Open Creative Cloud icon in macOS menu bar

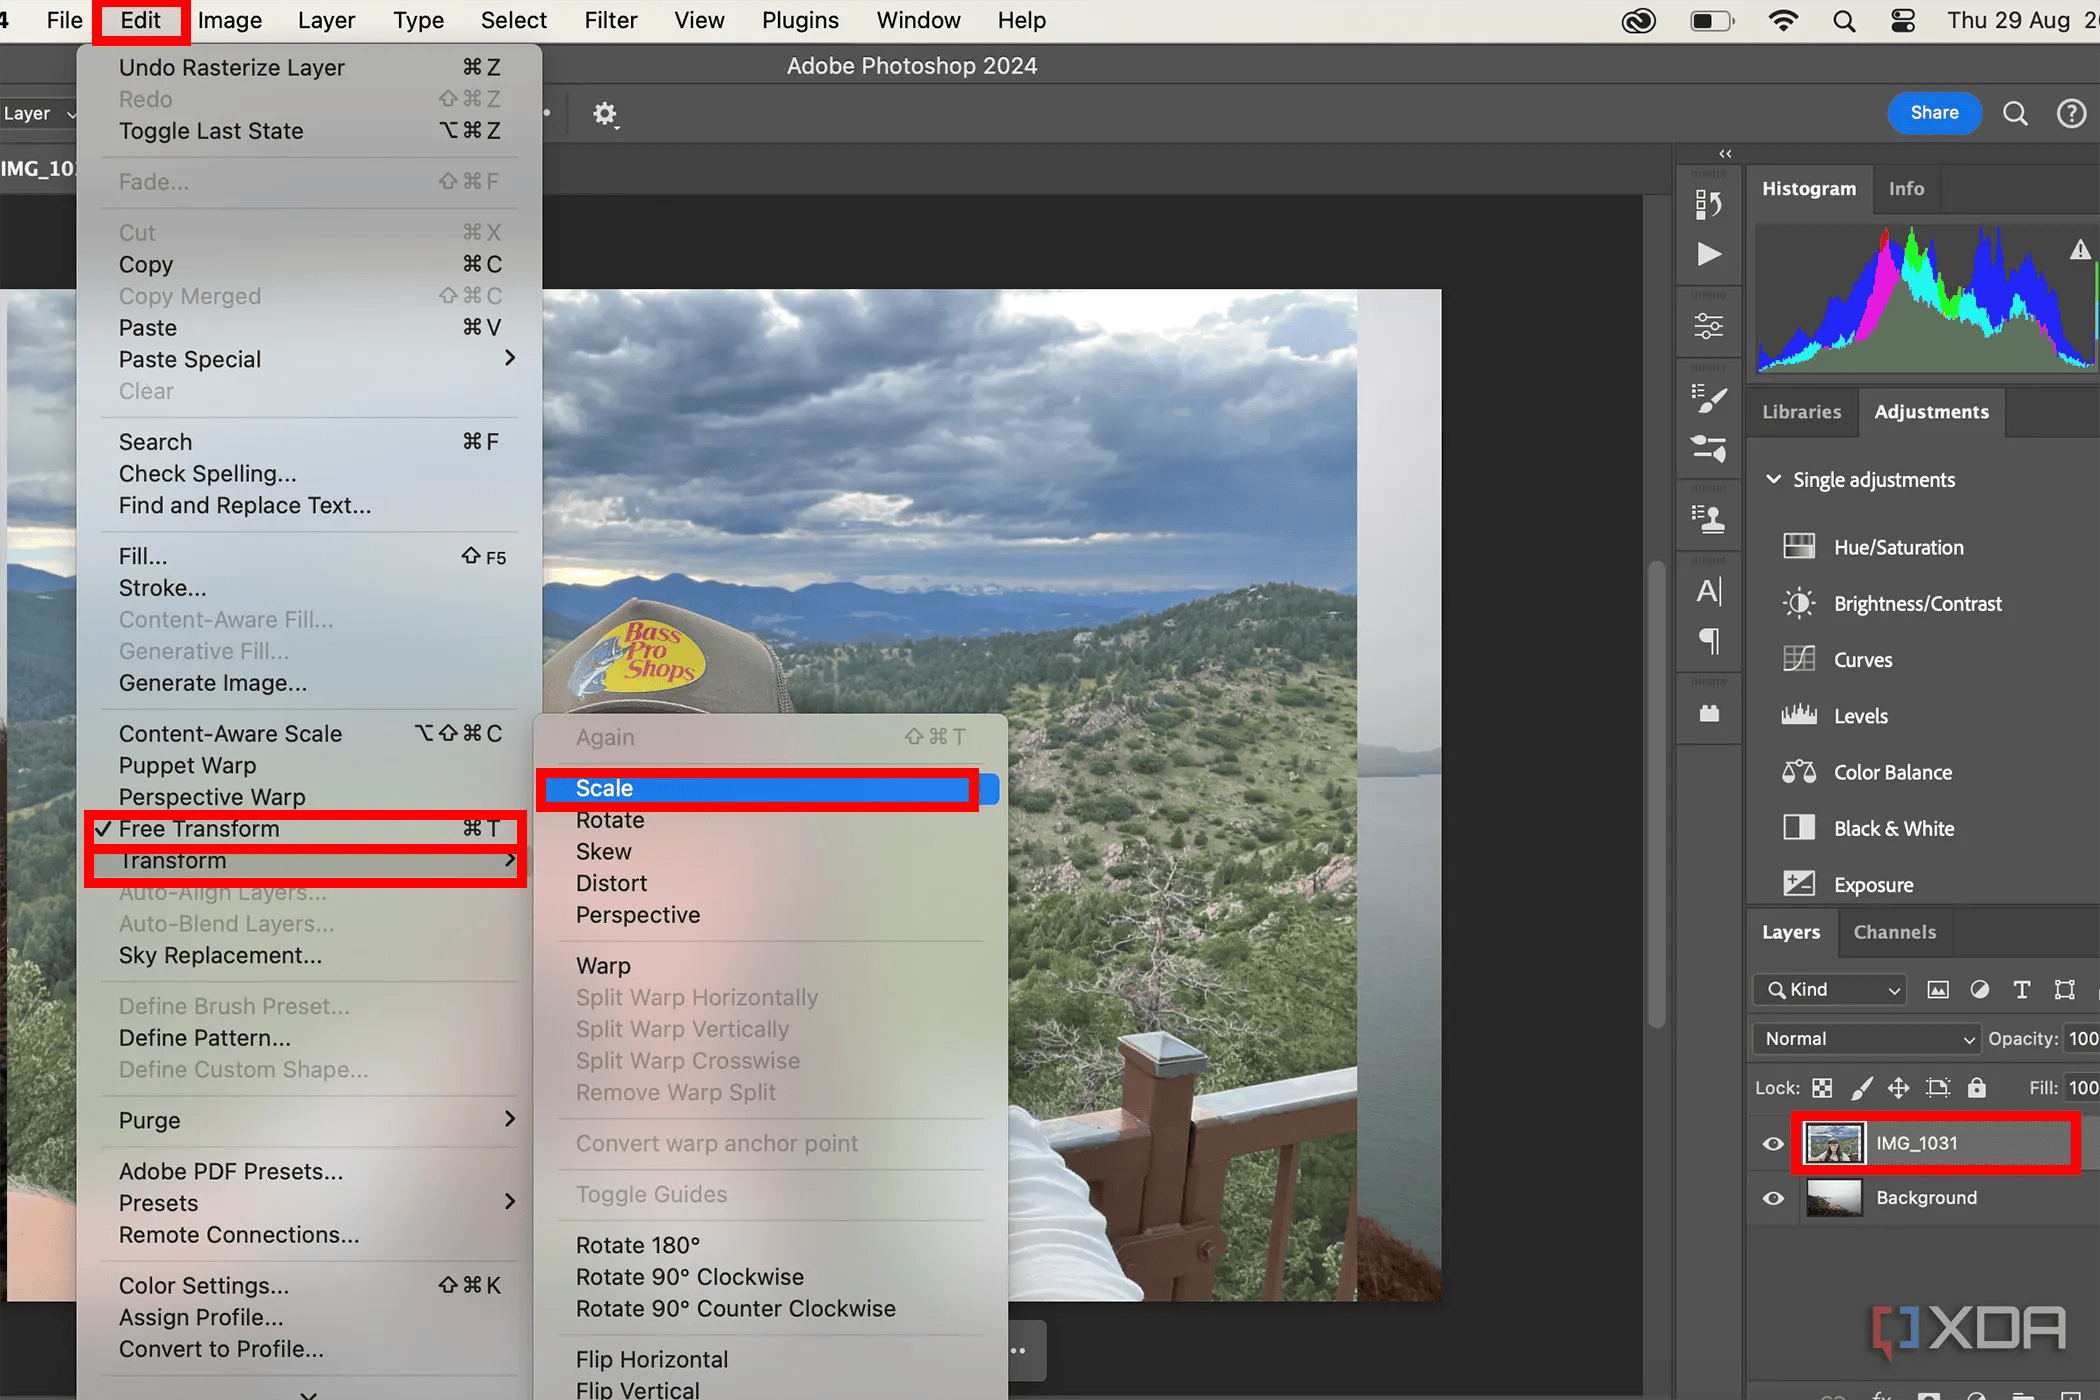coord(1638,20)
